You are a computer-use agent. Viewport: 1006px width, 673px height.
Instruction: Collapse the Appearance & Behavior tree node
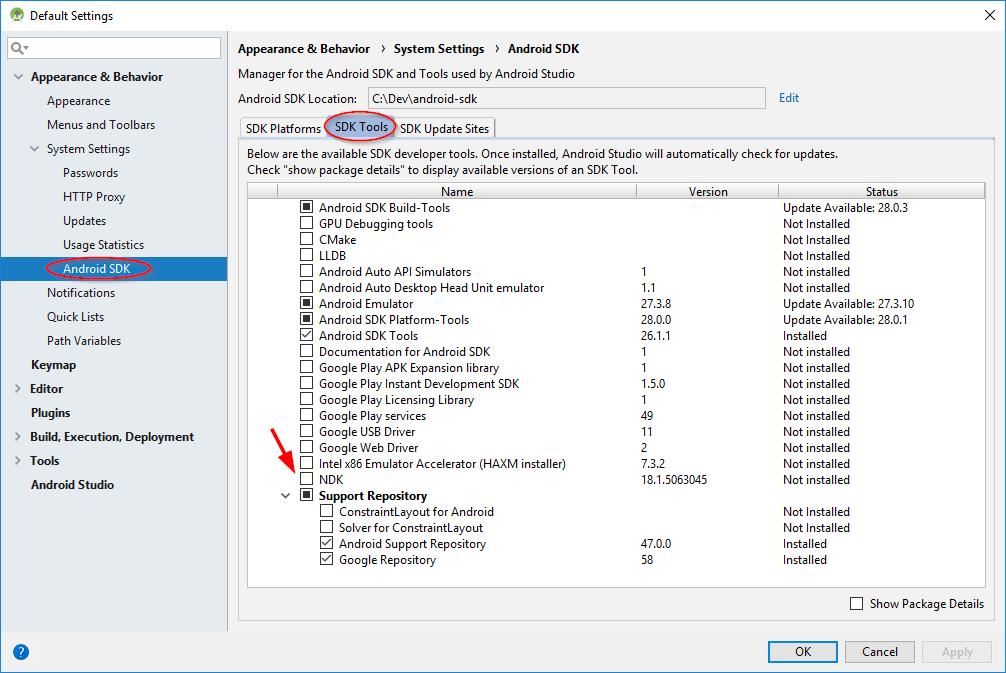[x=18, y=76]
